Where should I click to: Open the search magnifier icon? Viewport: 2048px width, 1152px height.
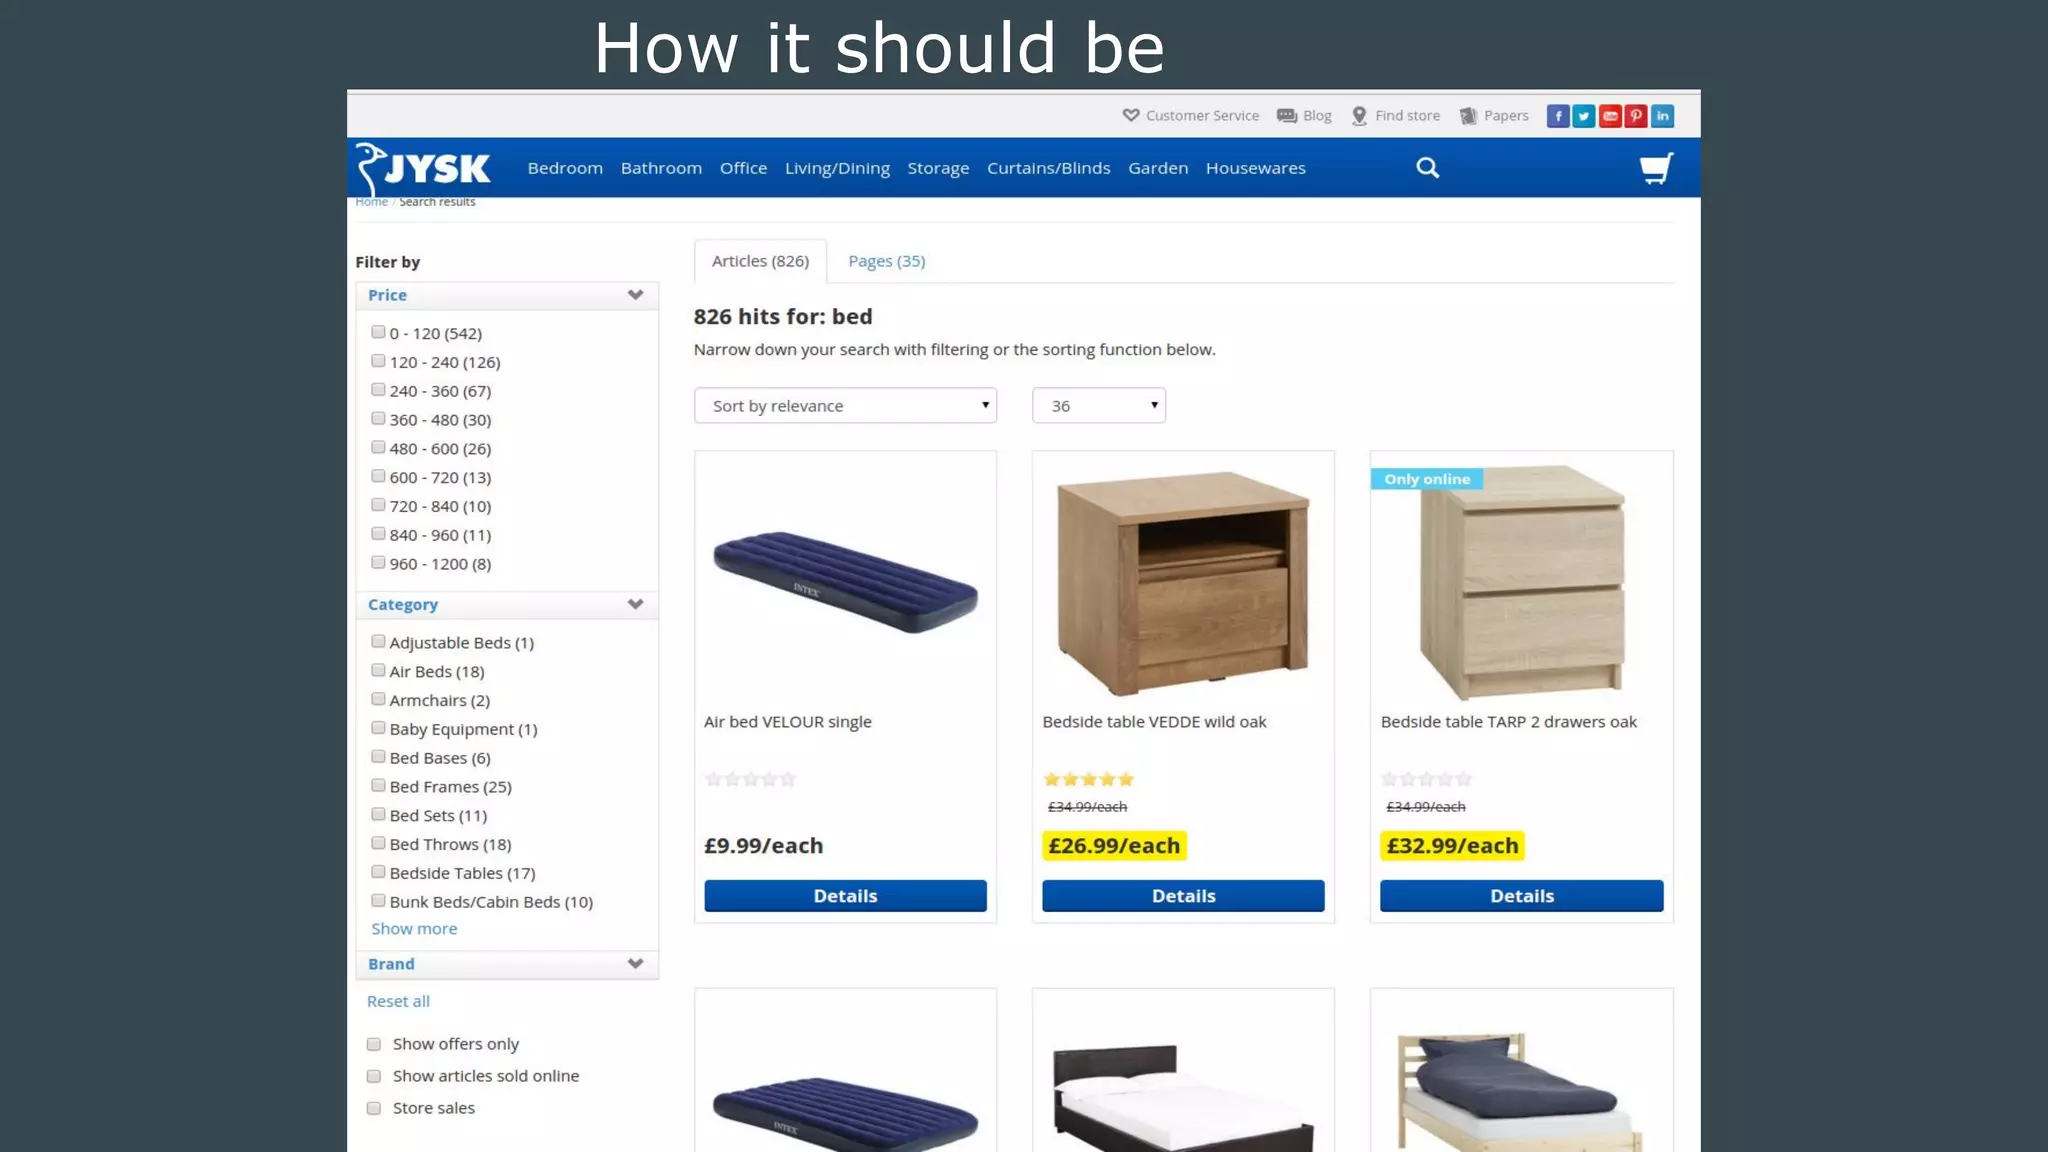(1427, 168)
